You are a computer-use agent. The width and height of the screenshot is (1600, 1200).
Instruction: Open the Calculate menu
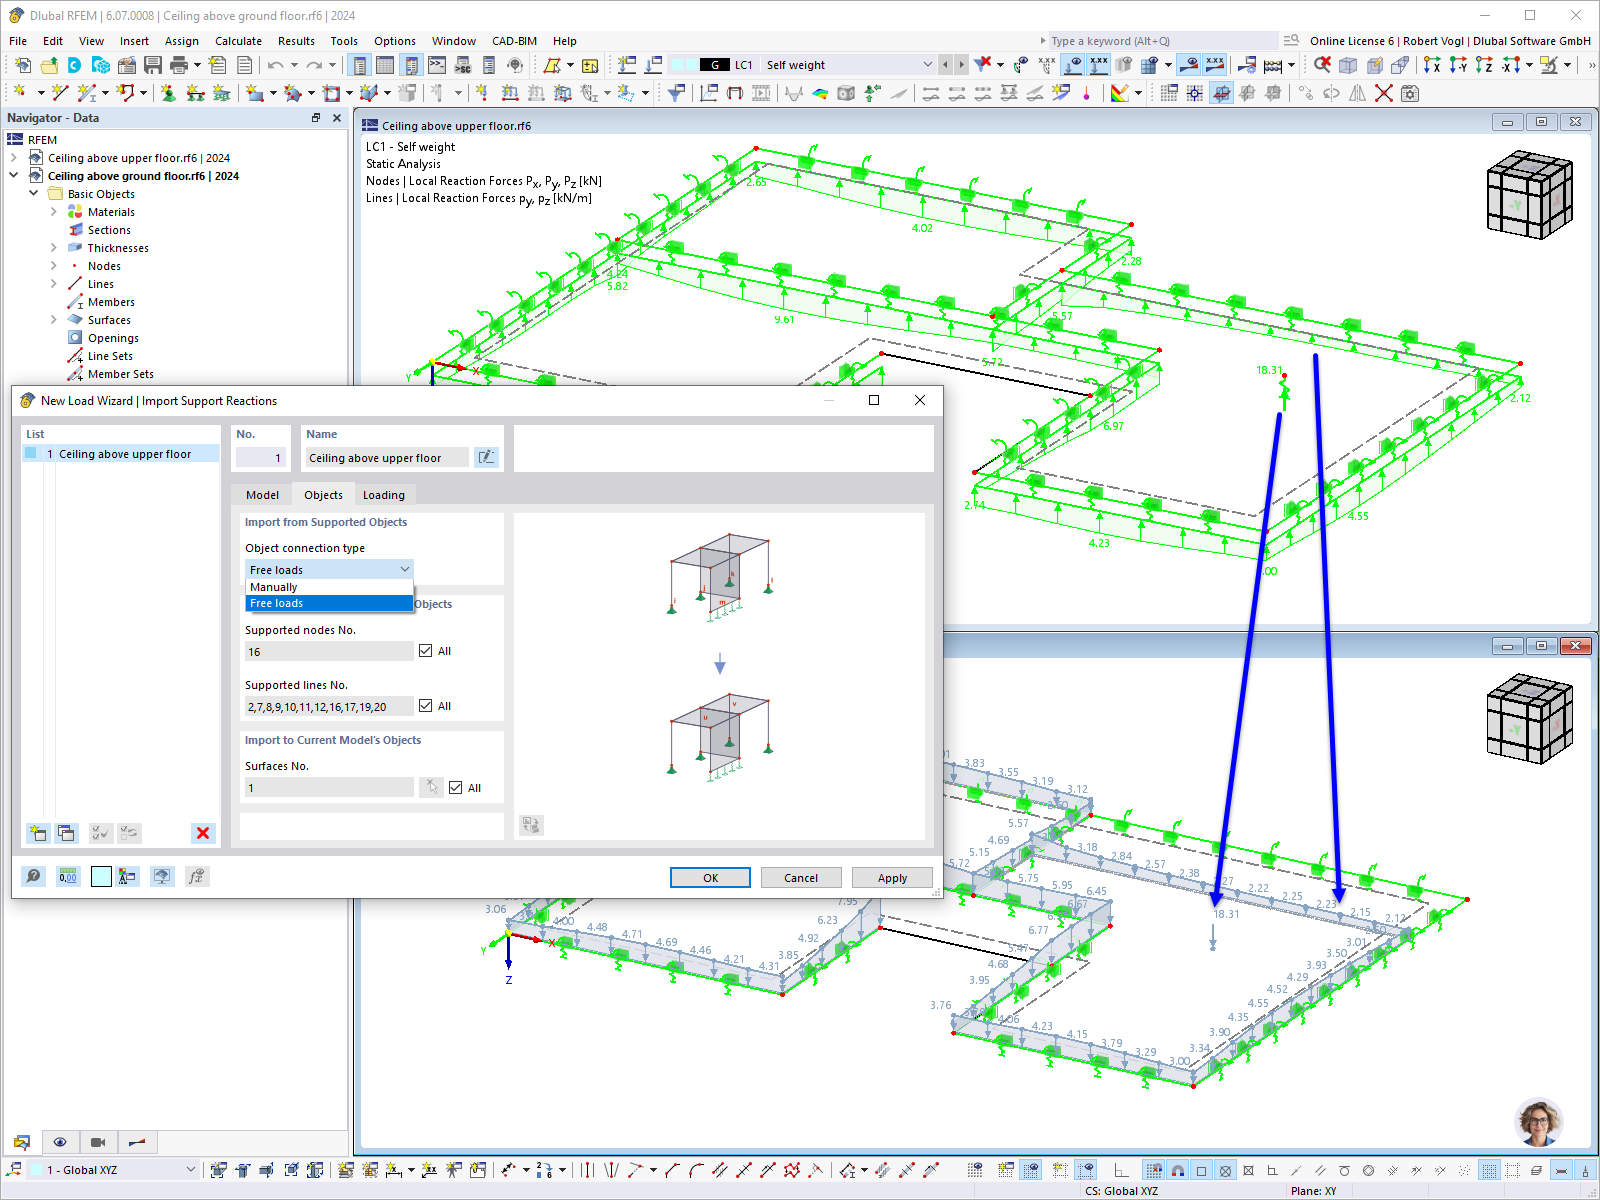point(238,41)
